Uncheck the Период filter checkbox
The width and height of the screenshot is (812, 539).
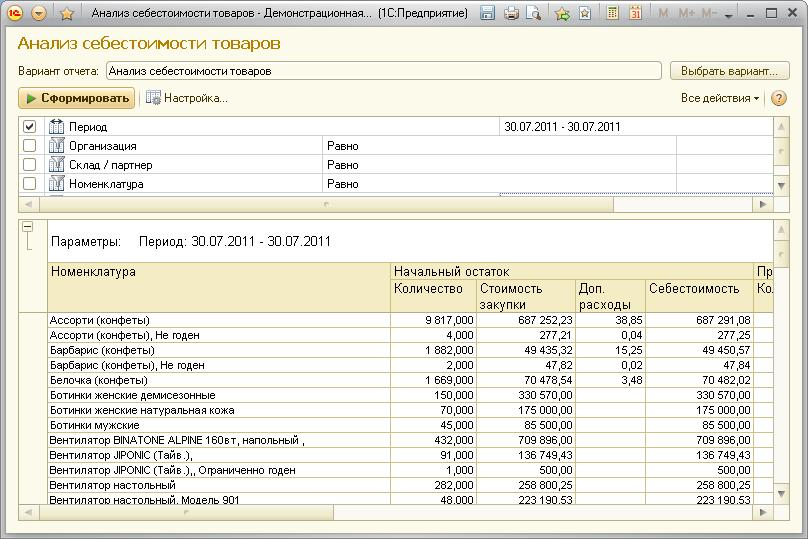(29, 127)
